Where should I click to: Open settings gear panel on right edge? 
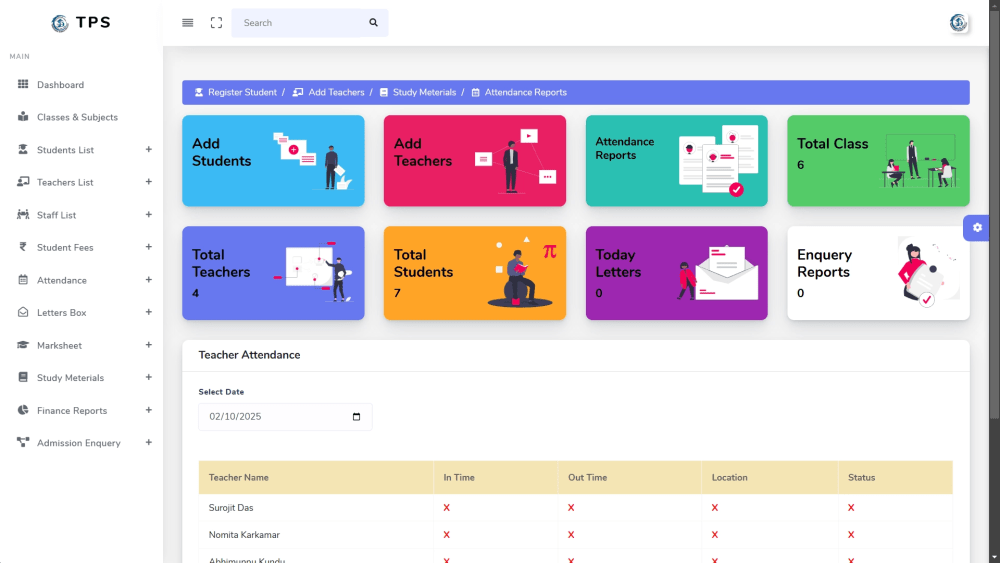977,228
